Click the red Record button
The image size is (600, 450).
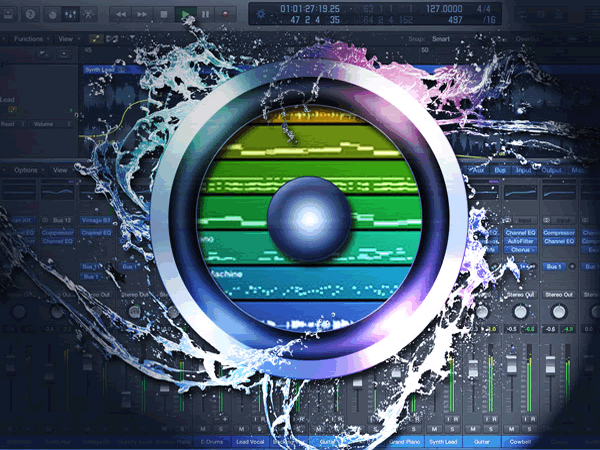(x=226, y=15)
